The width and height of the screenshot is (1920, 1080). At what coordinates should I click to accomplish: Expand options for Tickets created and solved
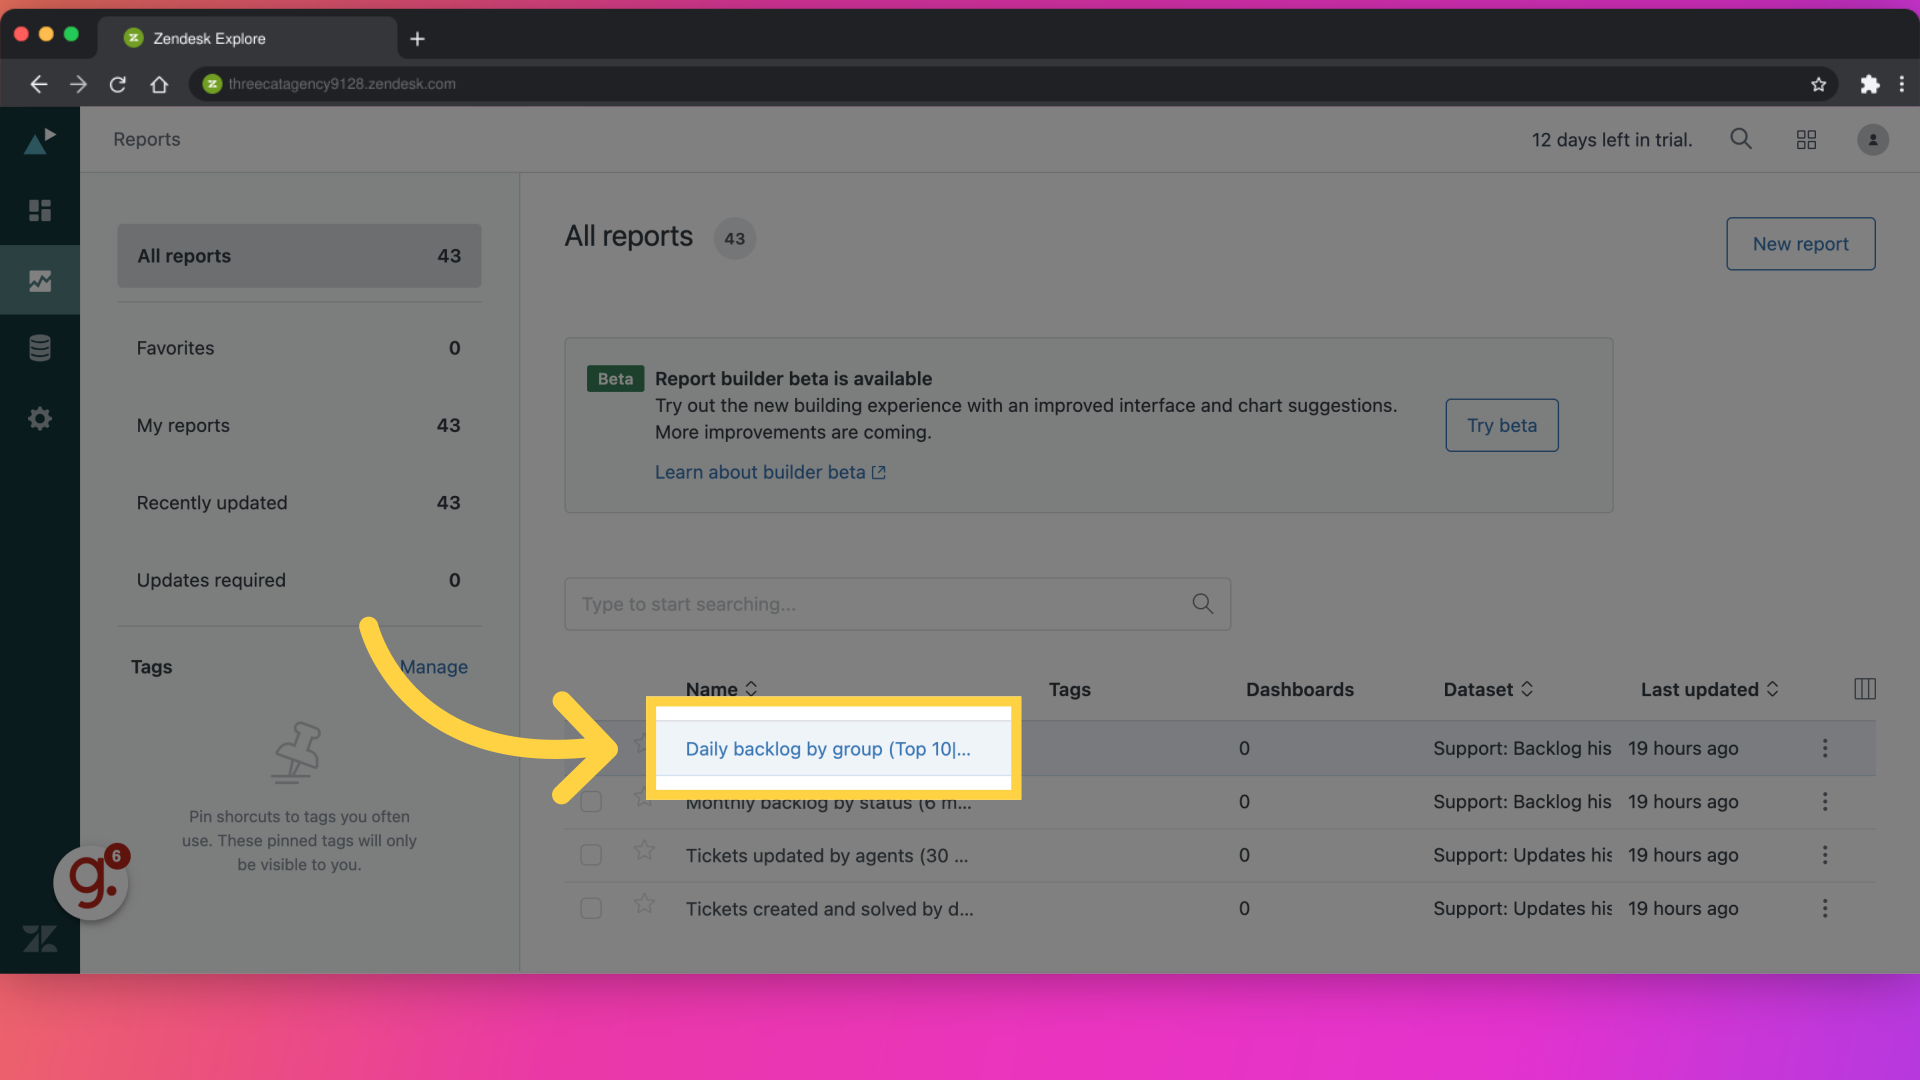(1824, 907)
